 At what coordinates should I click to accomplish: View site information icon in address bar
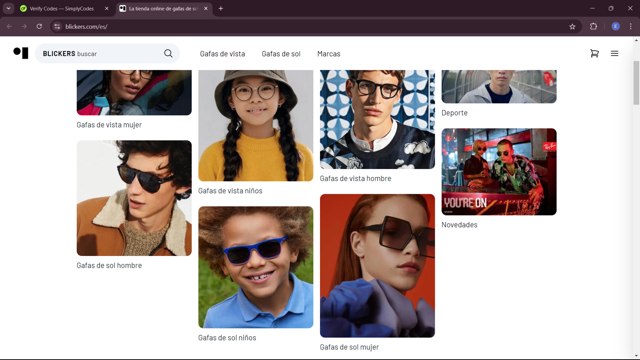pyautogui.click(x=57, y=27)
